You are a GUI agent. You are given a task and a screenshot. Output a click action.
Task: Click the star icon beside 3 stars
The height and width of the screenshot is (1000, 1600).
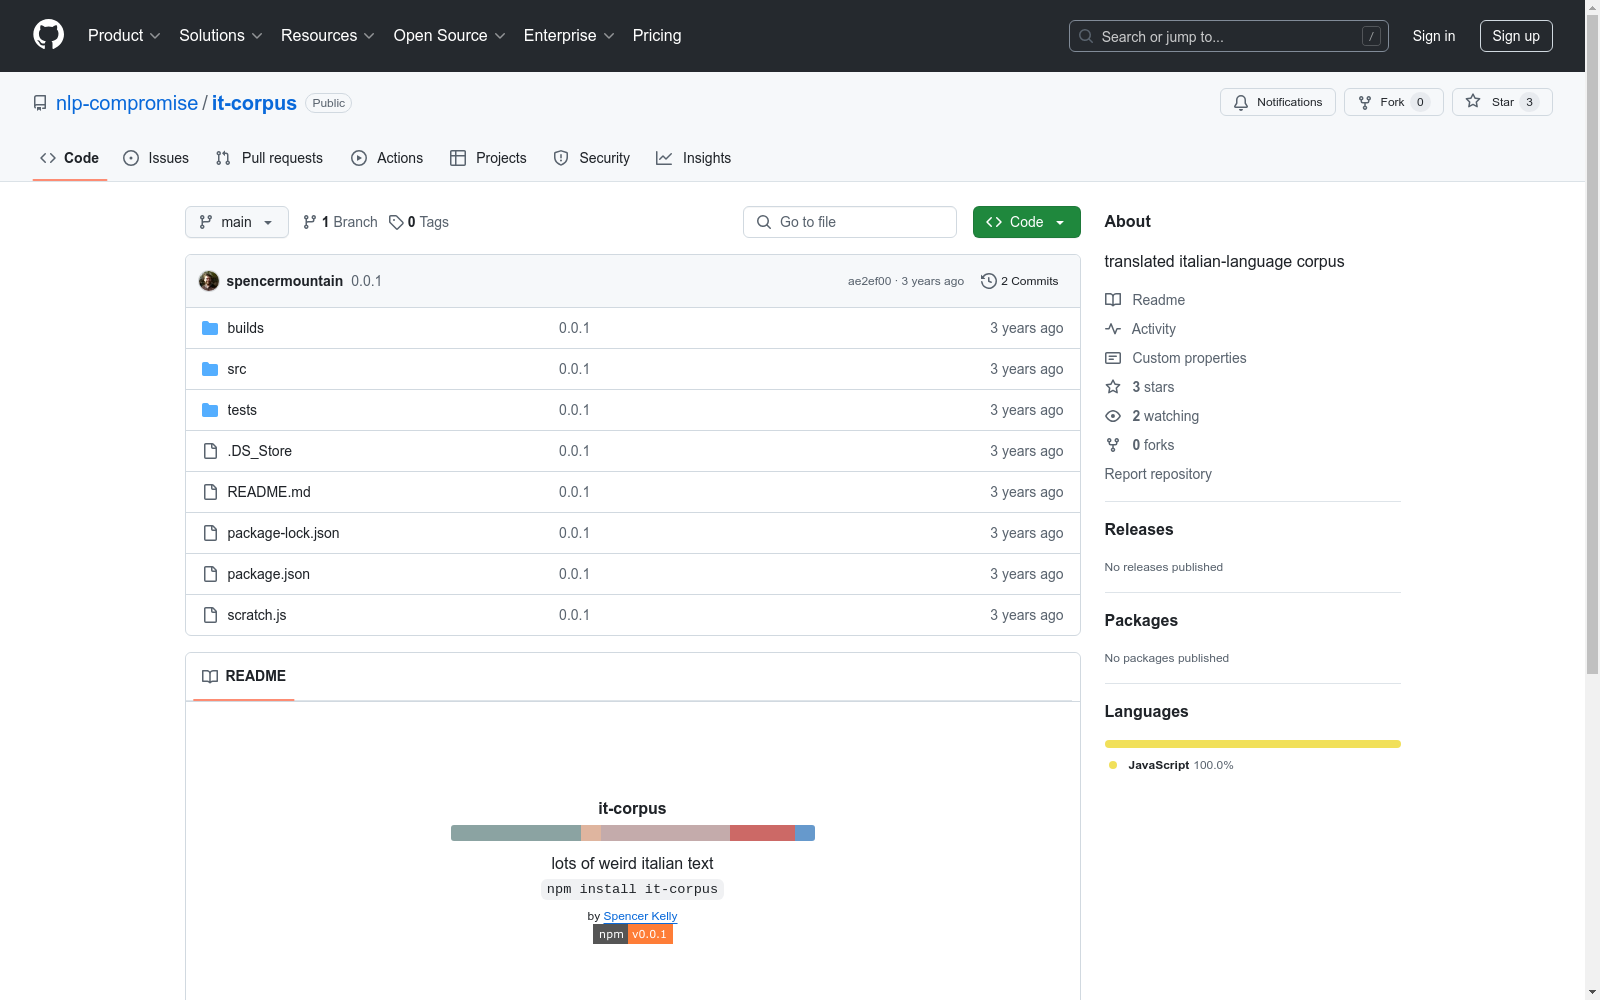click(1113, 387)
